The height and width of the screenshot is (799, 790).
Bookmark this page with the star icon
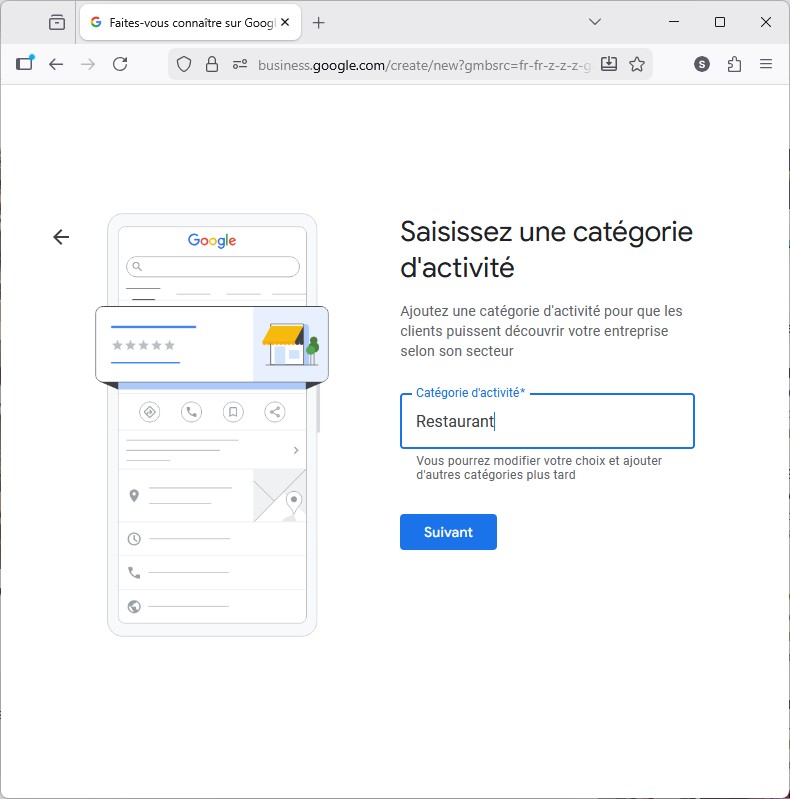pyautogui.click(x=637, y=64)
